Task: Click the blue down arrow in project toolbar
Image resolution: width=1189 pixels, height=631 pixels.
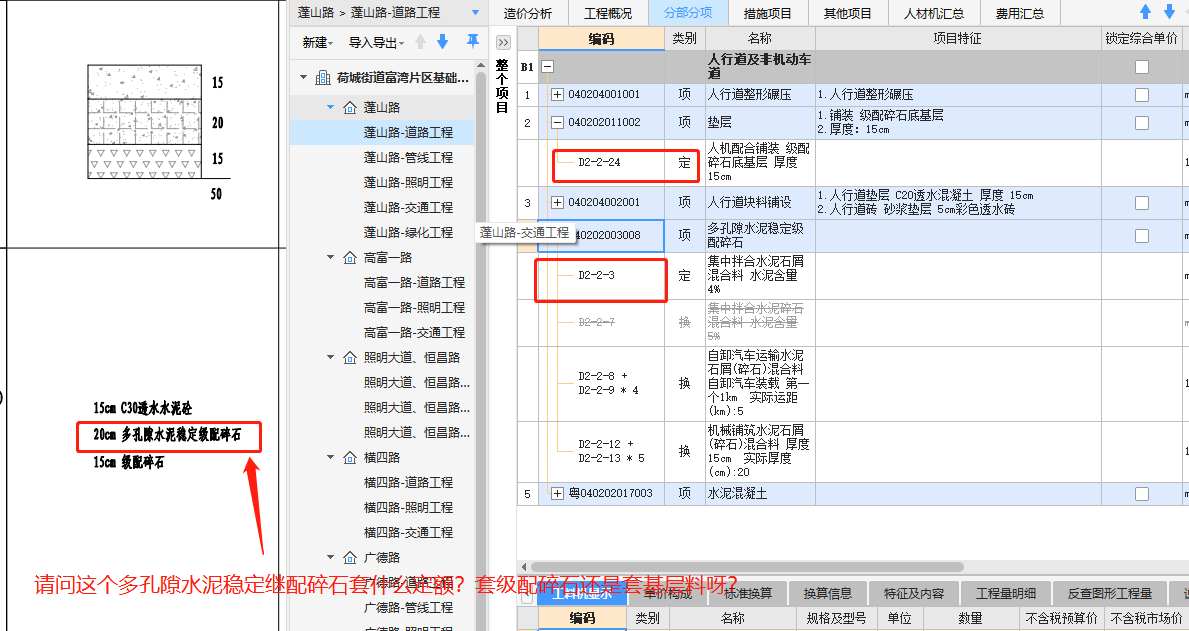Action: (x=443, y=42)
